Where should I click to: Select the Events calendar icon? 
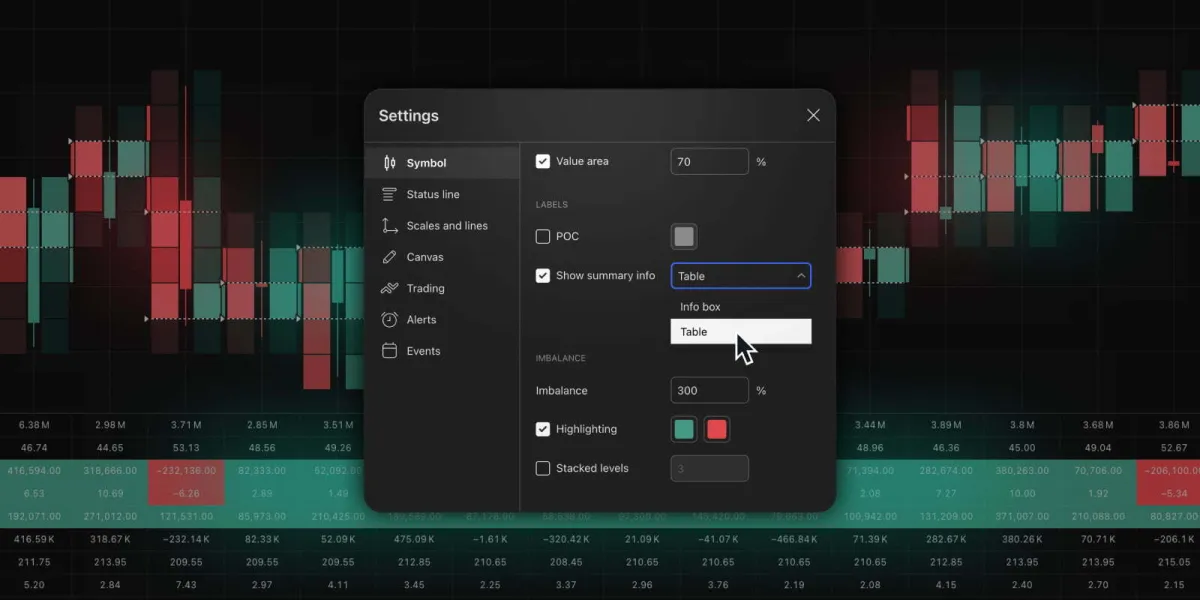click(x=390, y=351)
